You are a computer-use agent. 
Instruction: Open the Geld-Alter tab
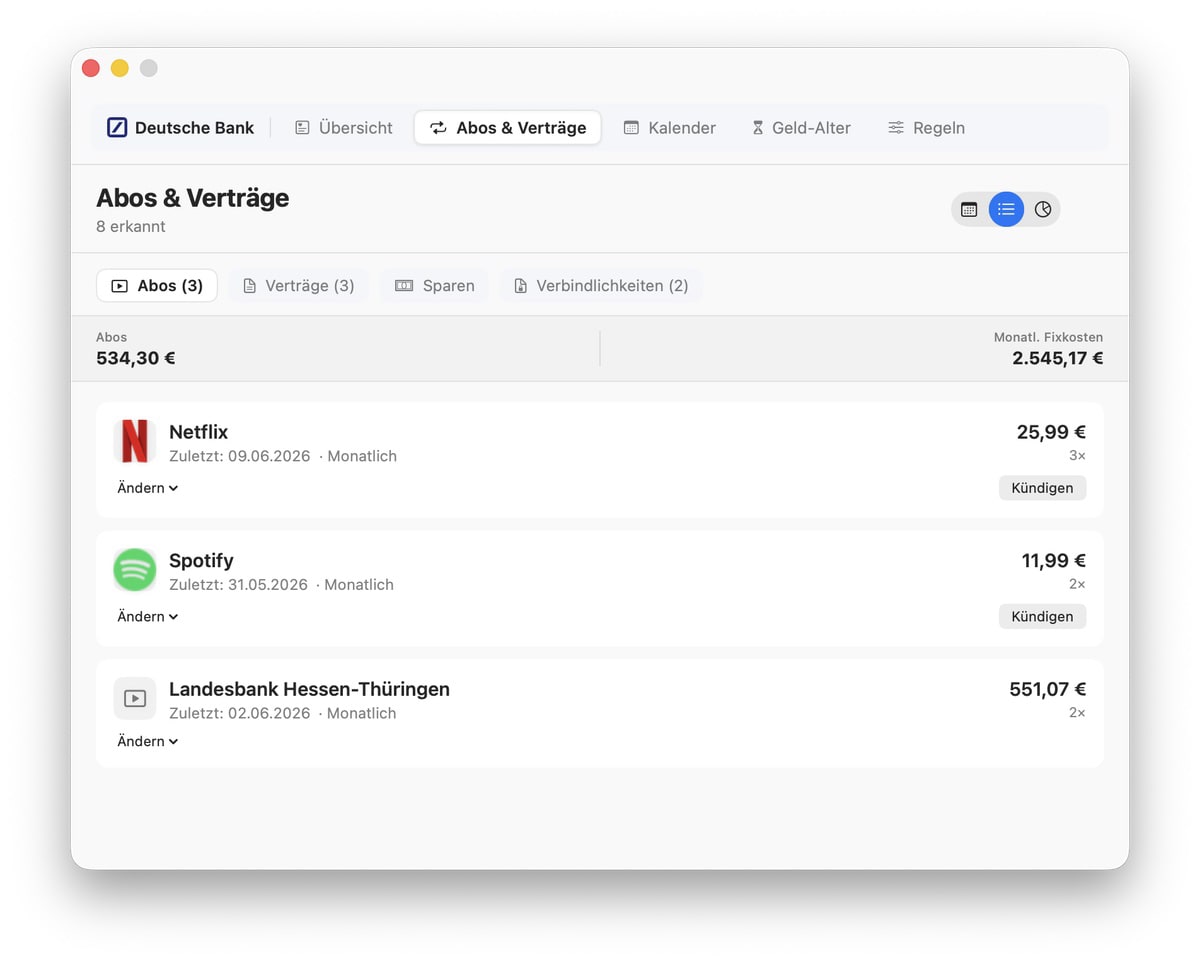[x=801, y=128]
